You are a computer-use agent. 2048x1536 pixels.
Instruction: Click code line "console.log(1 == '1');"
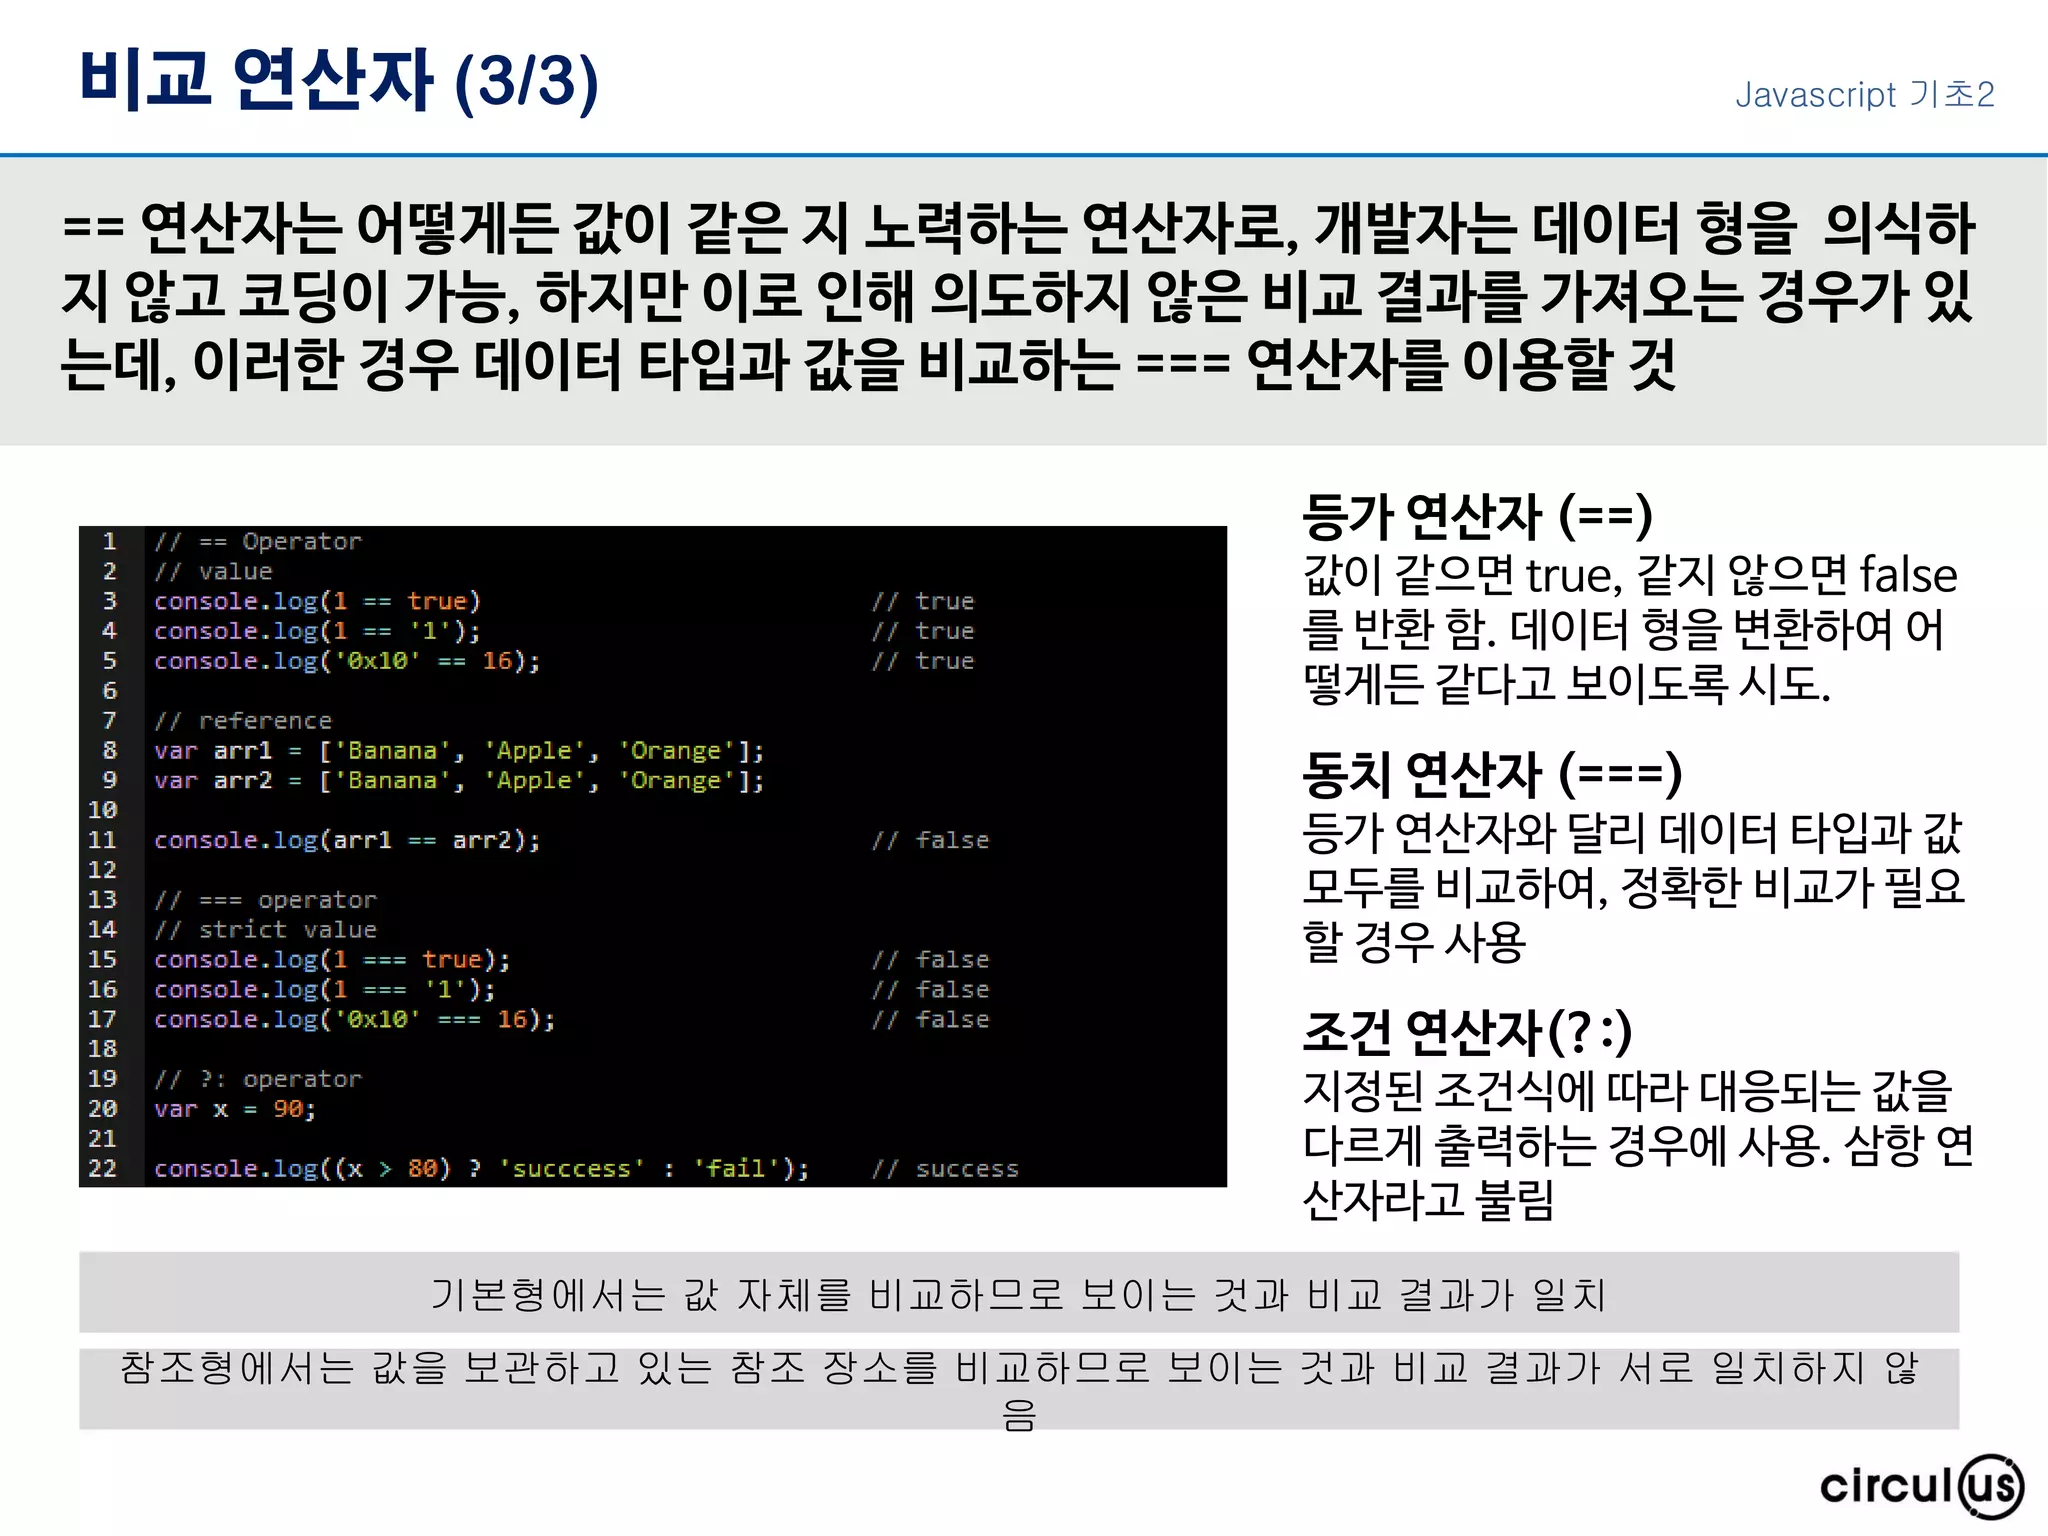click(317, 631)
